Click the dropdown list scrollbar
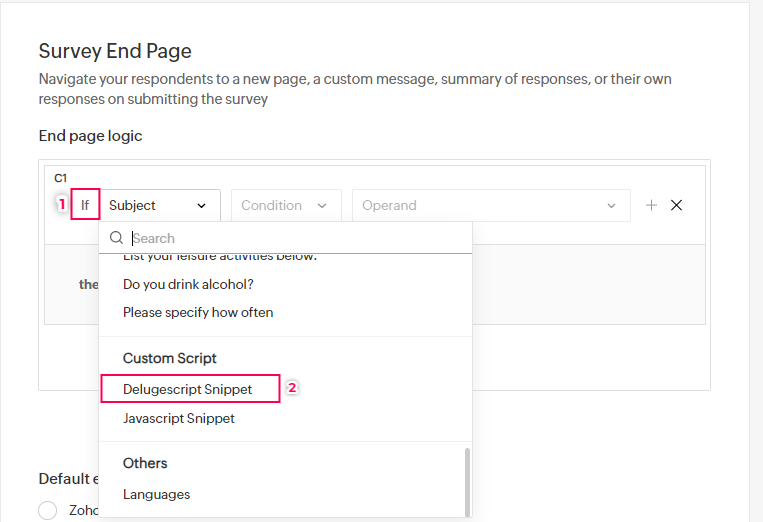Screen dimensions: 763x522 (x=466, y=480)
